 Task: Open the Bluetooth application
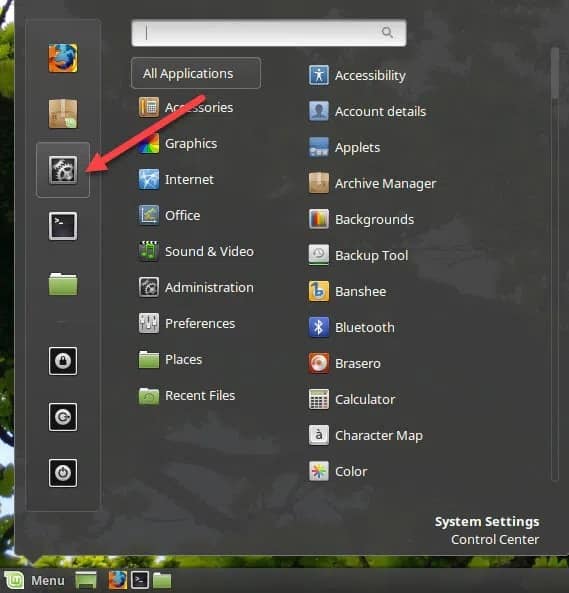click(x=351, y=327)
